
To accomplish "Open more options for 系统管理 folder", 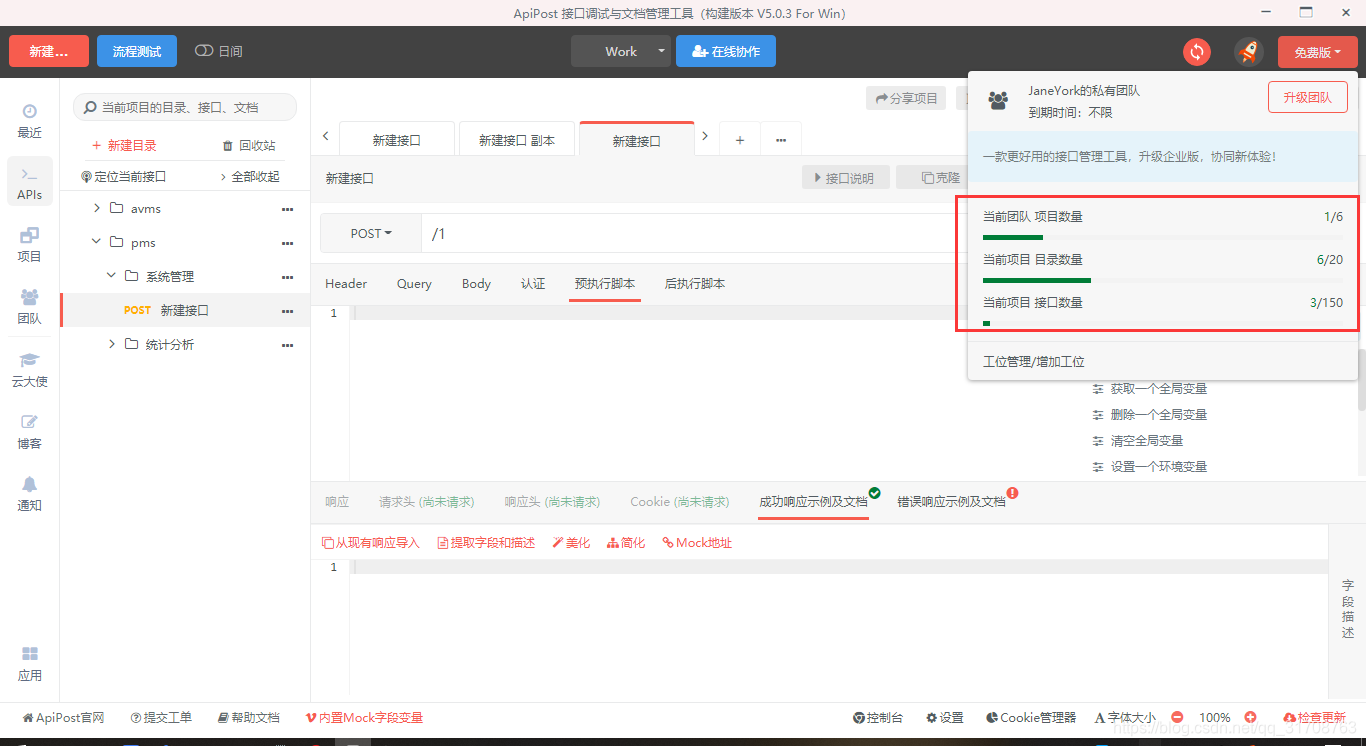I will point(287,277).
